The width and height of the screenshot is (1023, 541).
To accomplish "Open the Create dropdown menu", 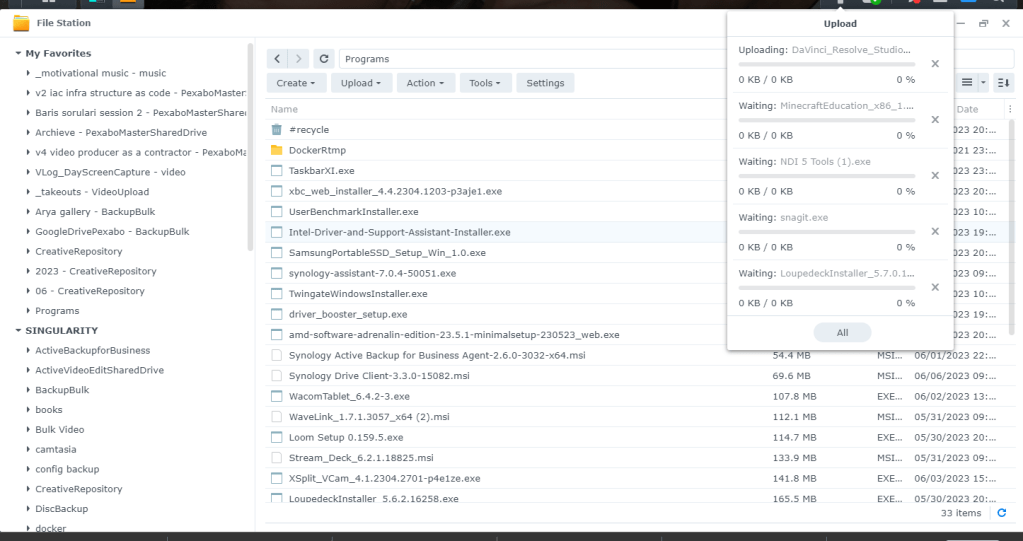I will tap(296, 83).
